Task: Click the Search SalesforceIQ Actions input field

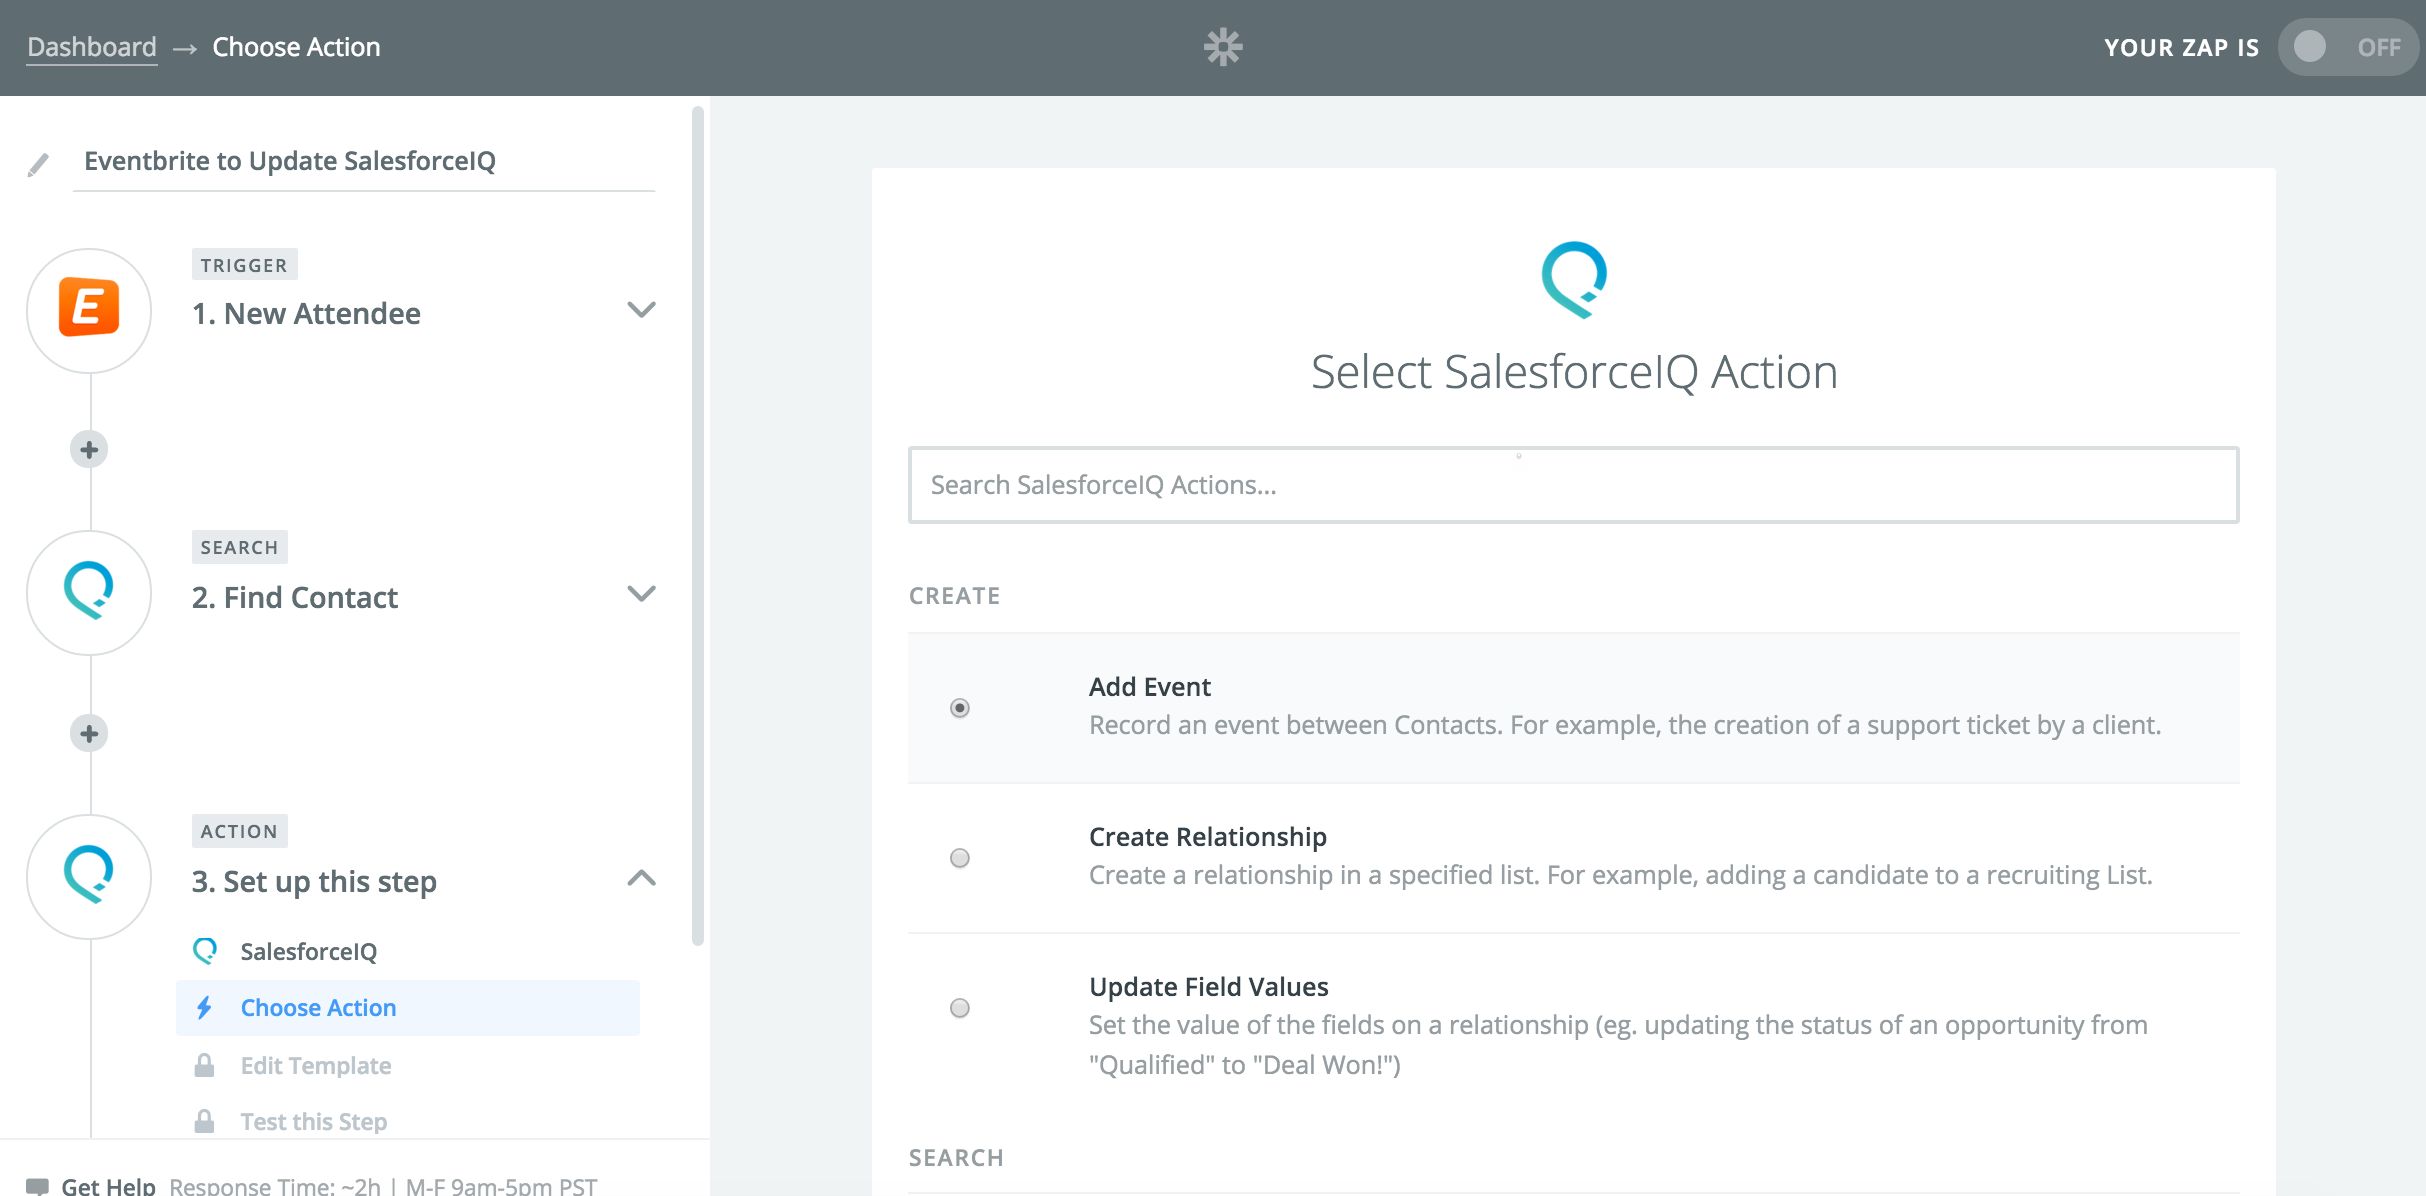Action: coord(1573,485)
